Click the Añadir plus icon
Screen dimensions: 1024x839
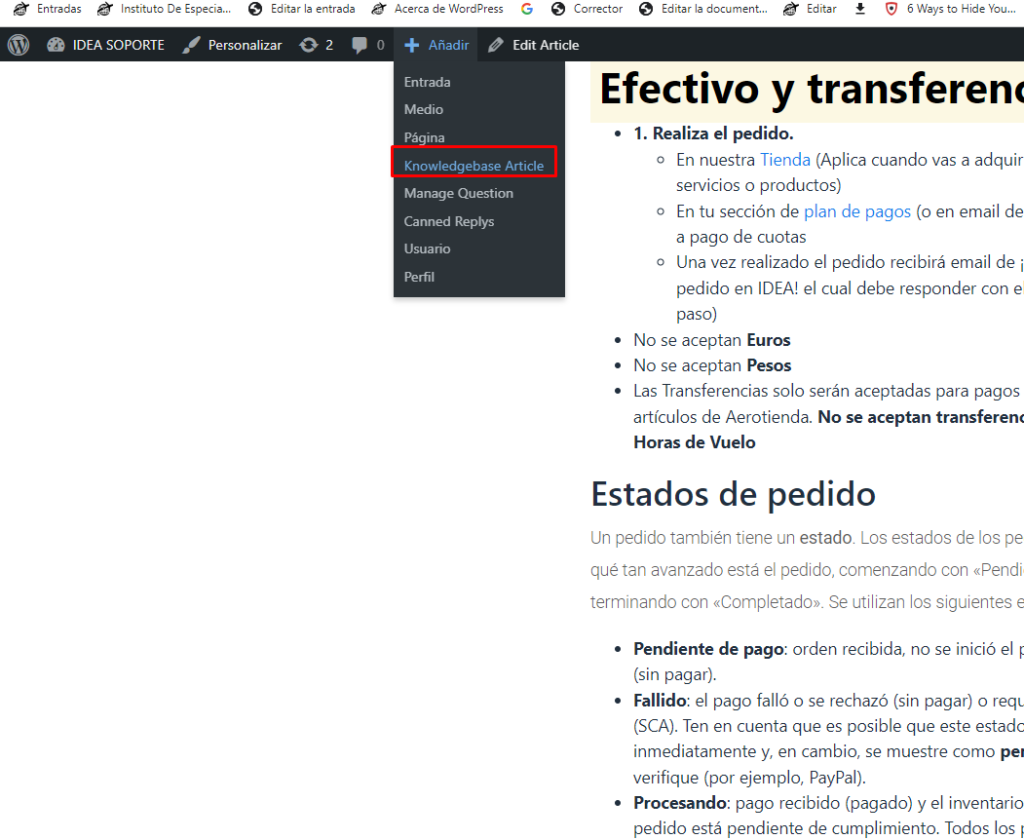click(x=411, y=45)
